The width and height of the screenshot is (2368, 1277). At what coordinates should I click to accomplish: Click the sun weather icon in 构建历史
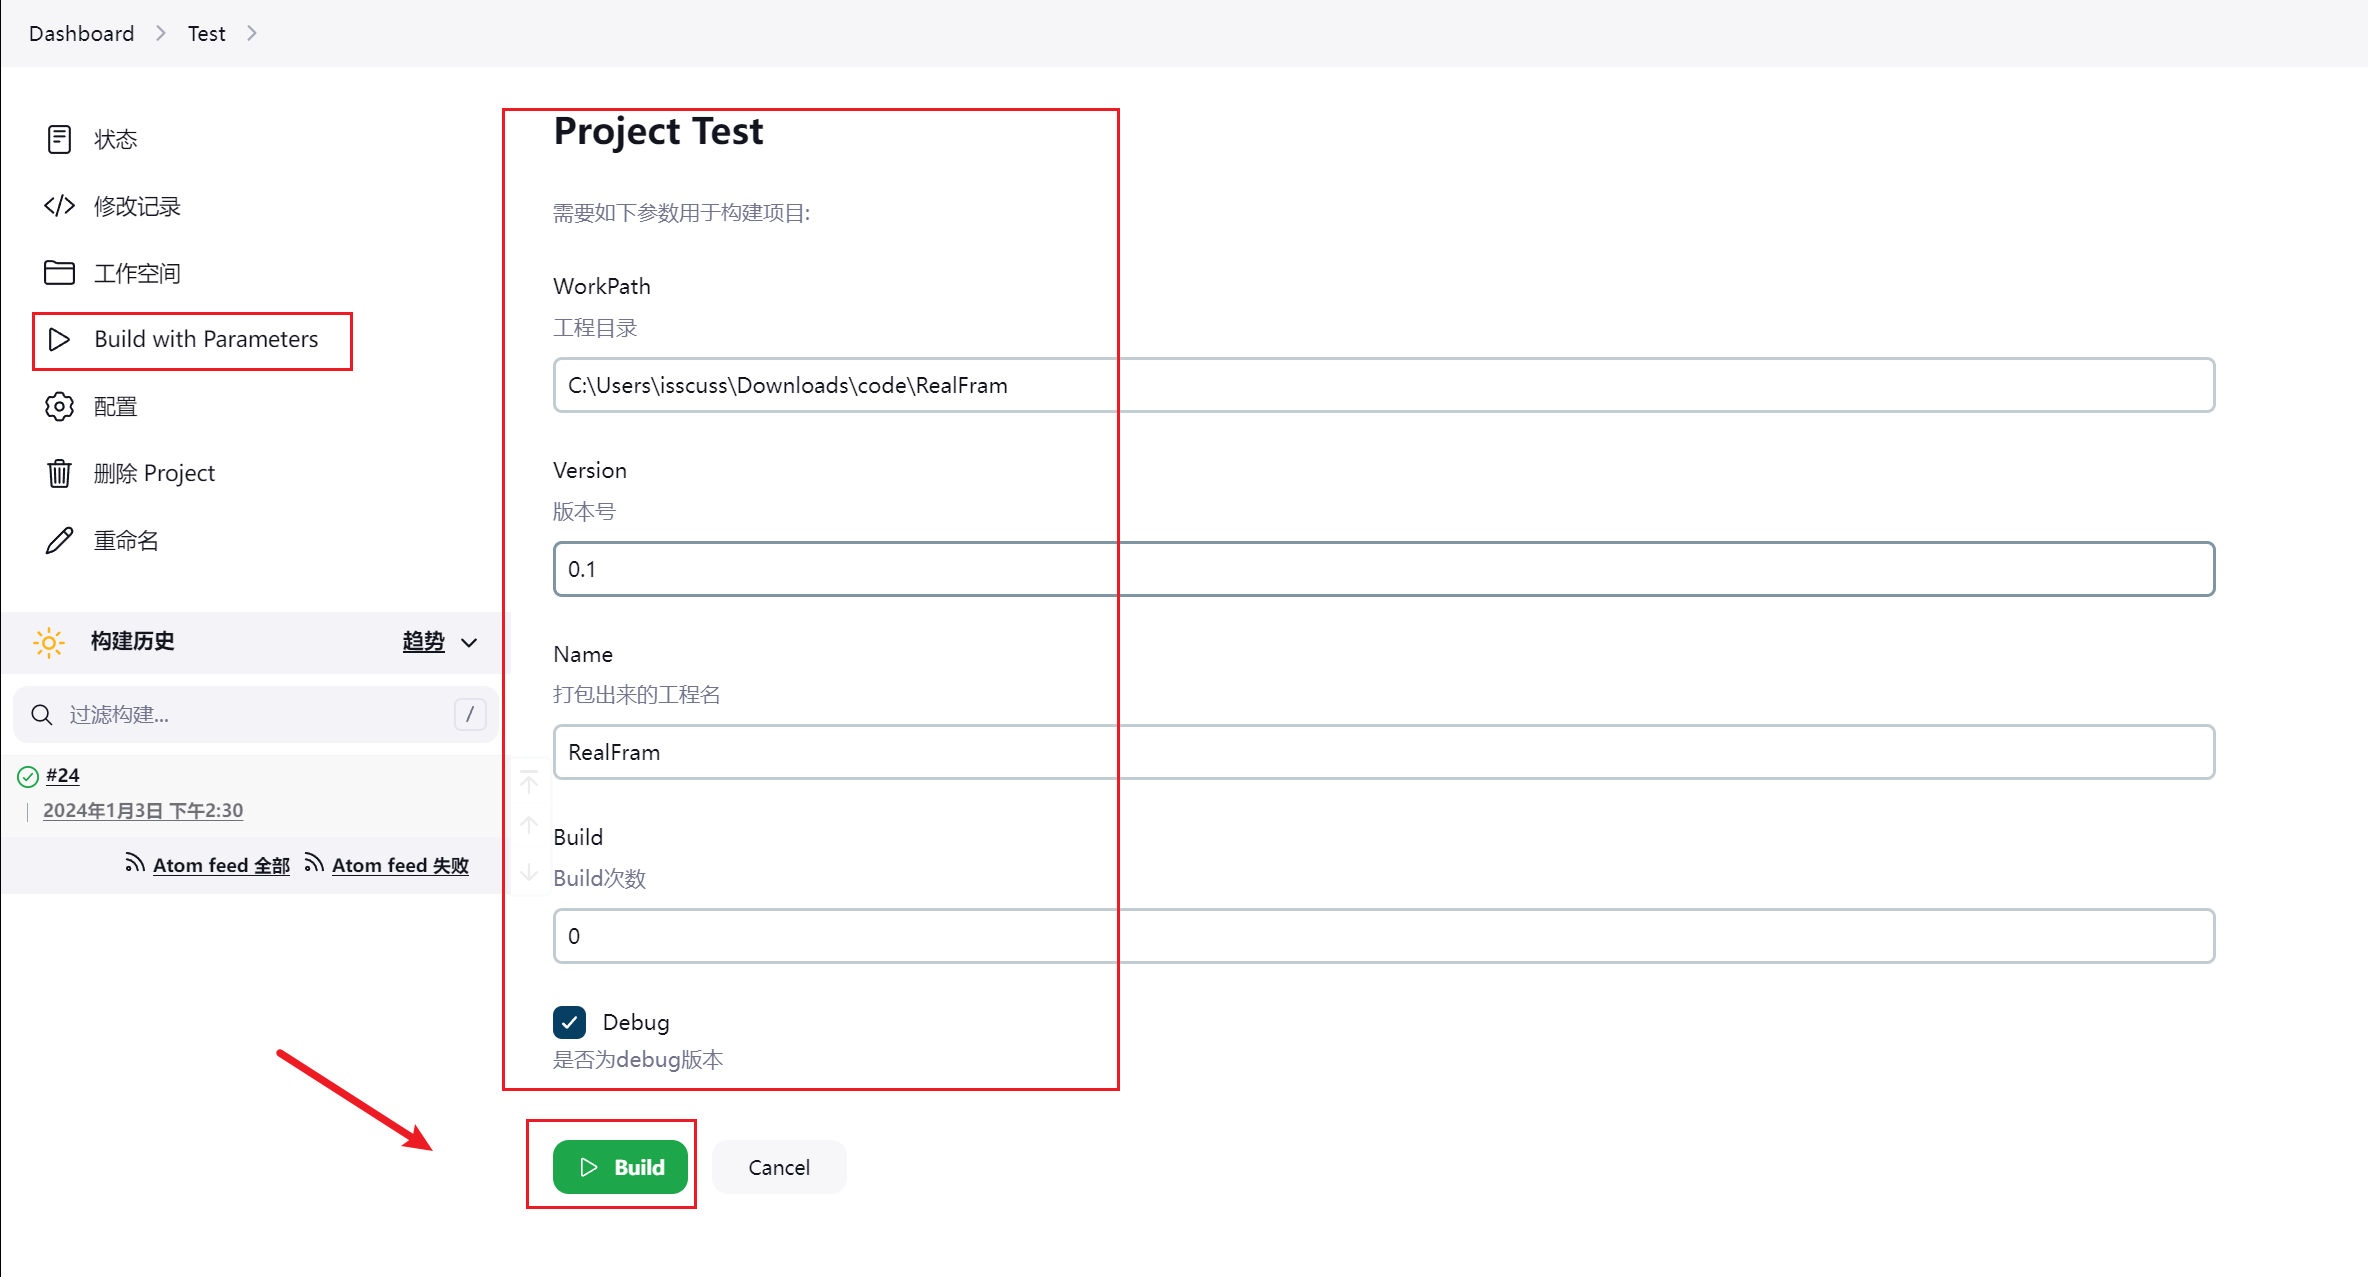(48, 642)
